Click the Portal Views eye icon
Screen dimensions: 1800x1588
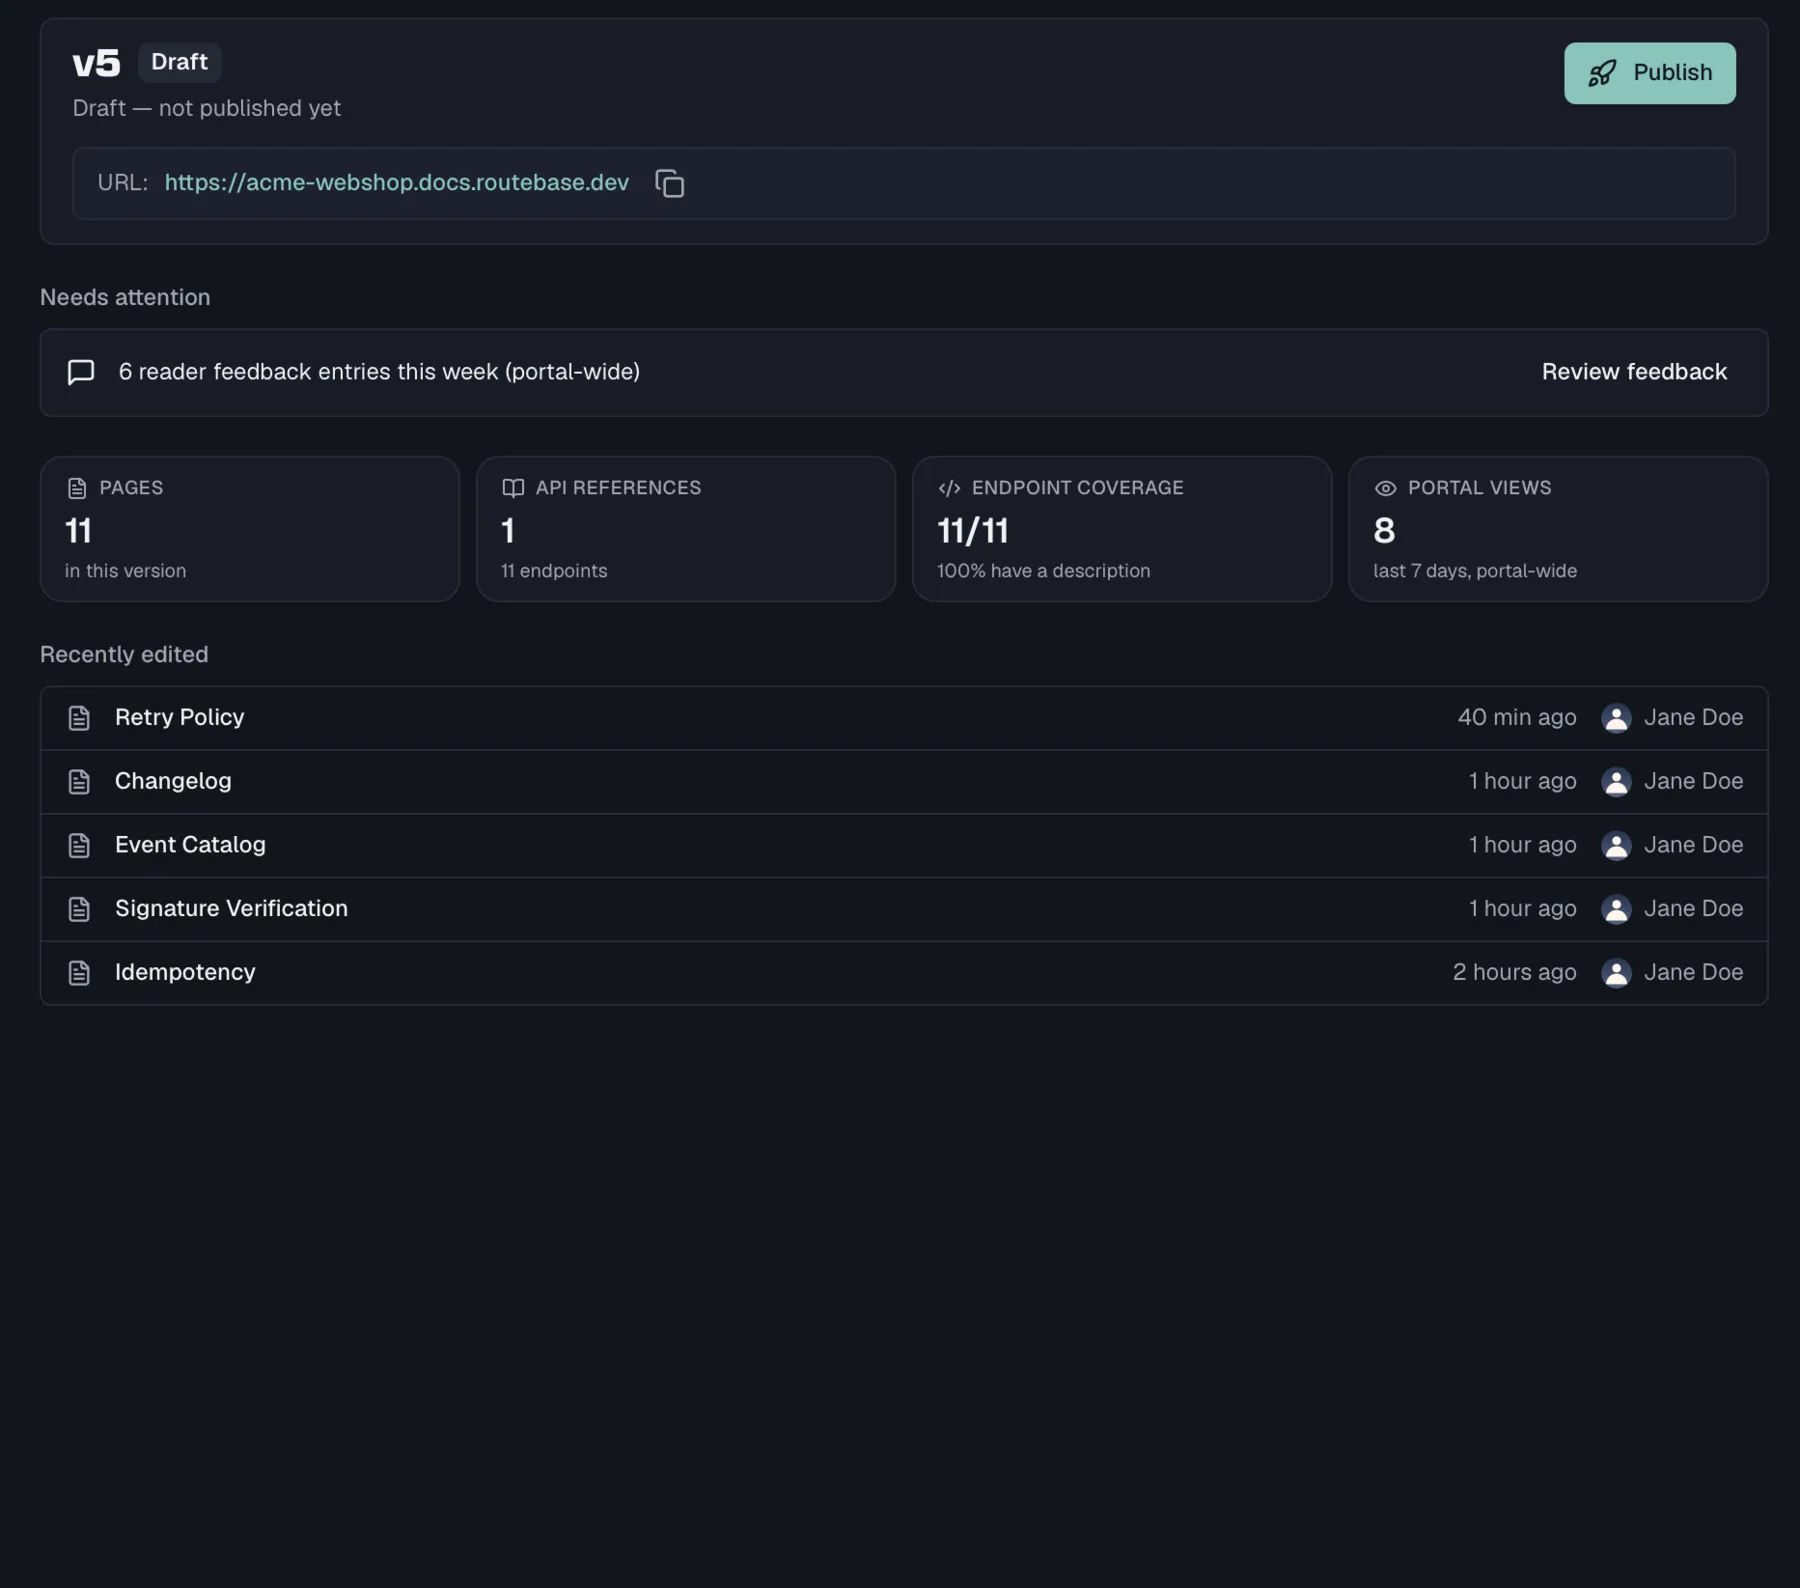tap(1385, 488)
